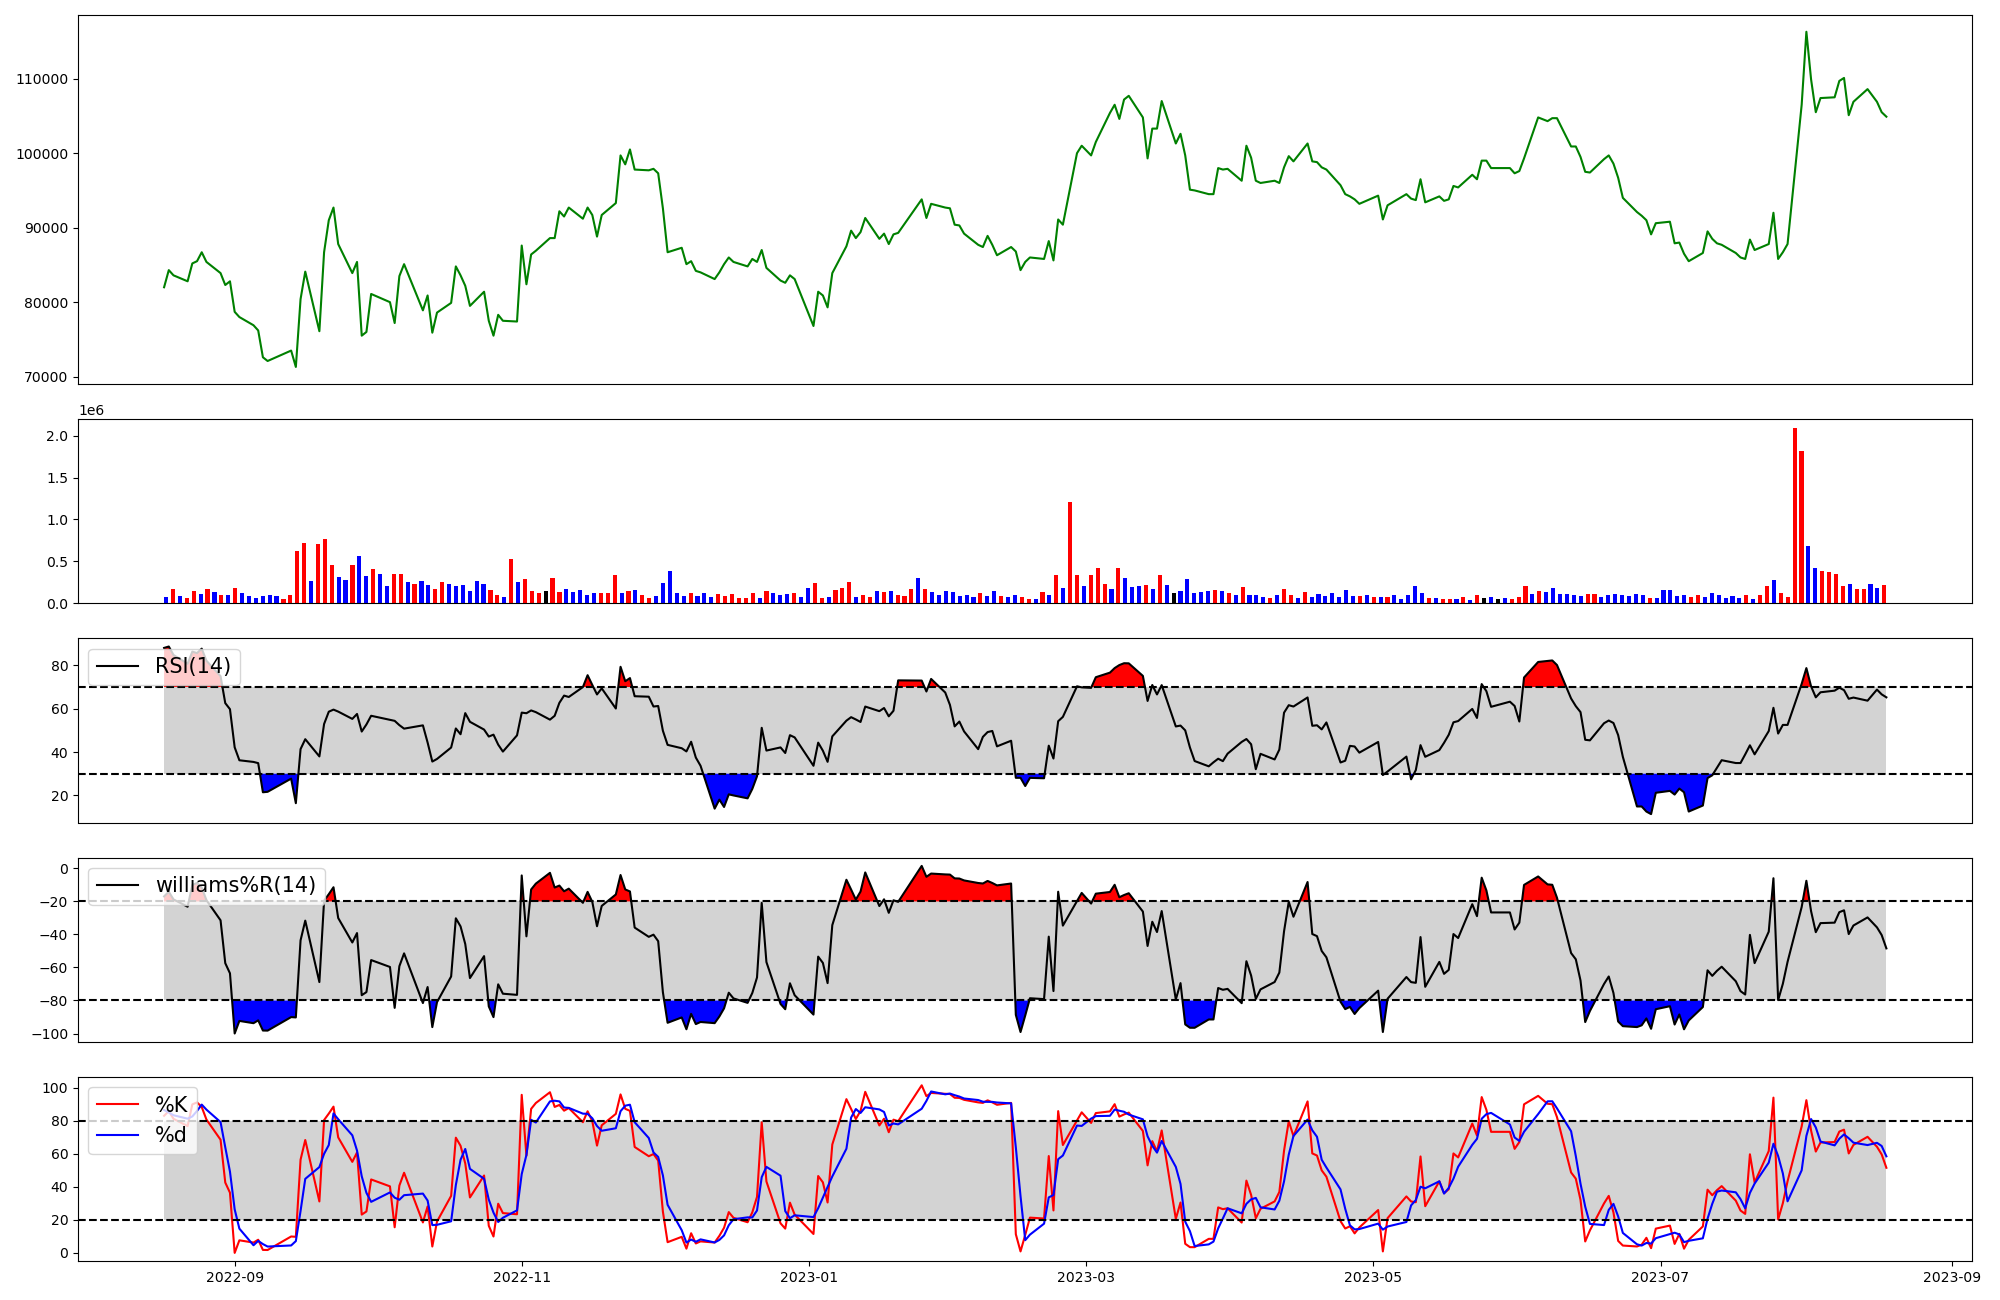Select the 2023-09 date tick label
The width and height of the screenshot is (2000, 1300).
(x=1952, y=1277)
